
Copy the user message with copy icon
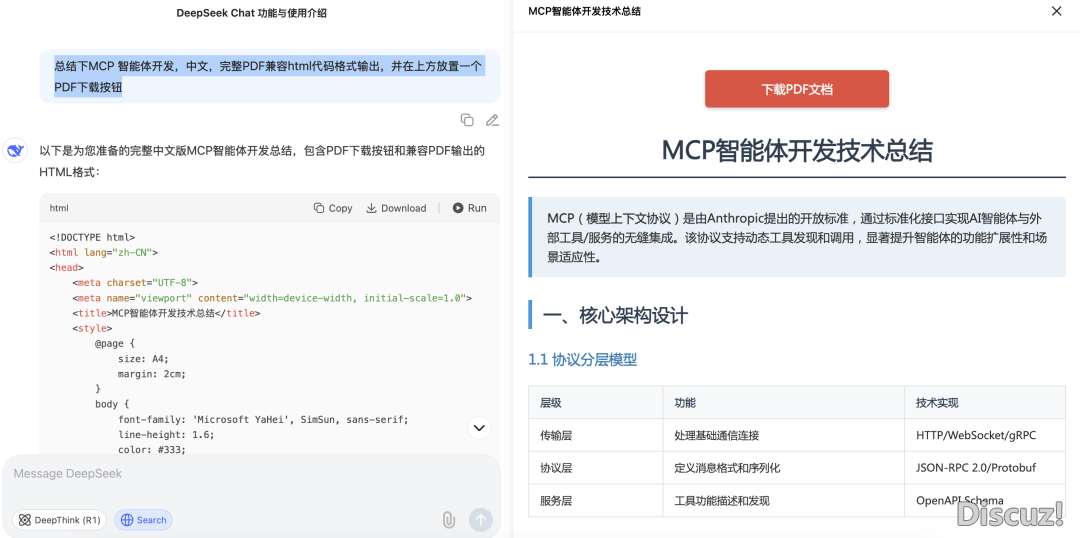pos(467,120)
